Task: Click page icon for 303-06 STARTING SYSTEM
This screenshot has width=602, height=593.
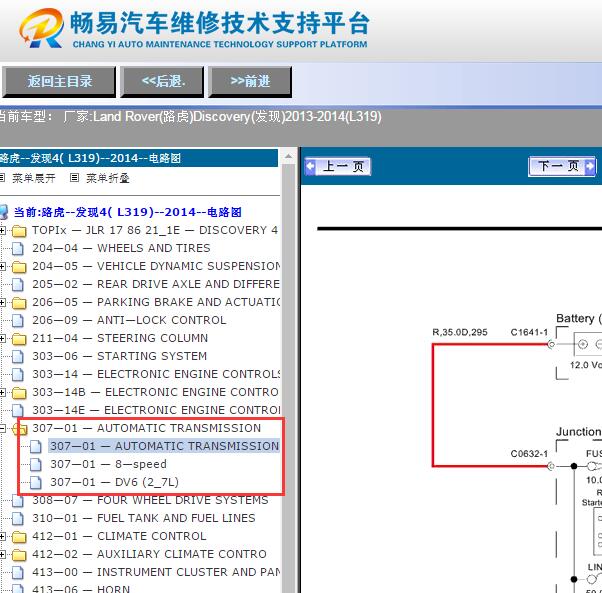Action: pos(18,357)
